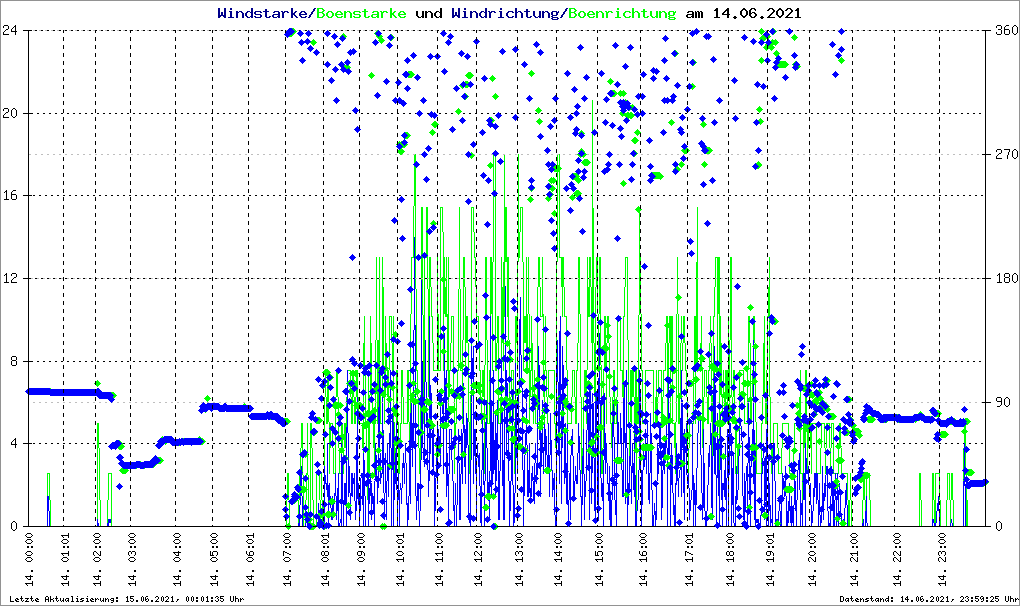Image resolution: width=1020 pixels, height=606 pixels.
Task: Click the time label '14. 19:01'
Action: [770, 559]
